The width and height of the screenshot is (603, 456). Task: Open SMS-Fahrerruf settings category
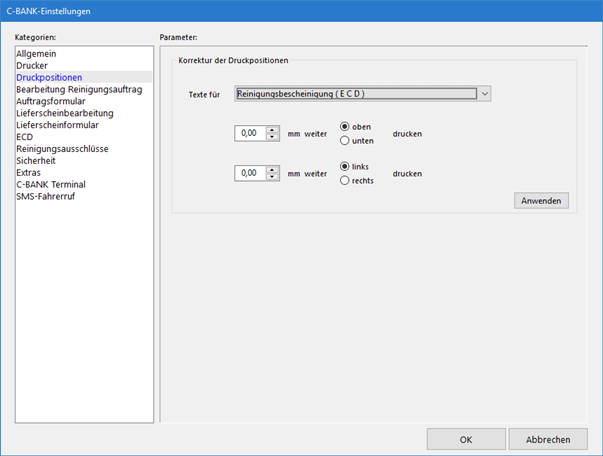(48, 196)
